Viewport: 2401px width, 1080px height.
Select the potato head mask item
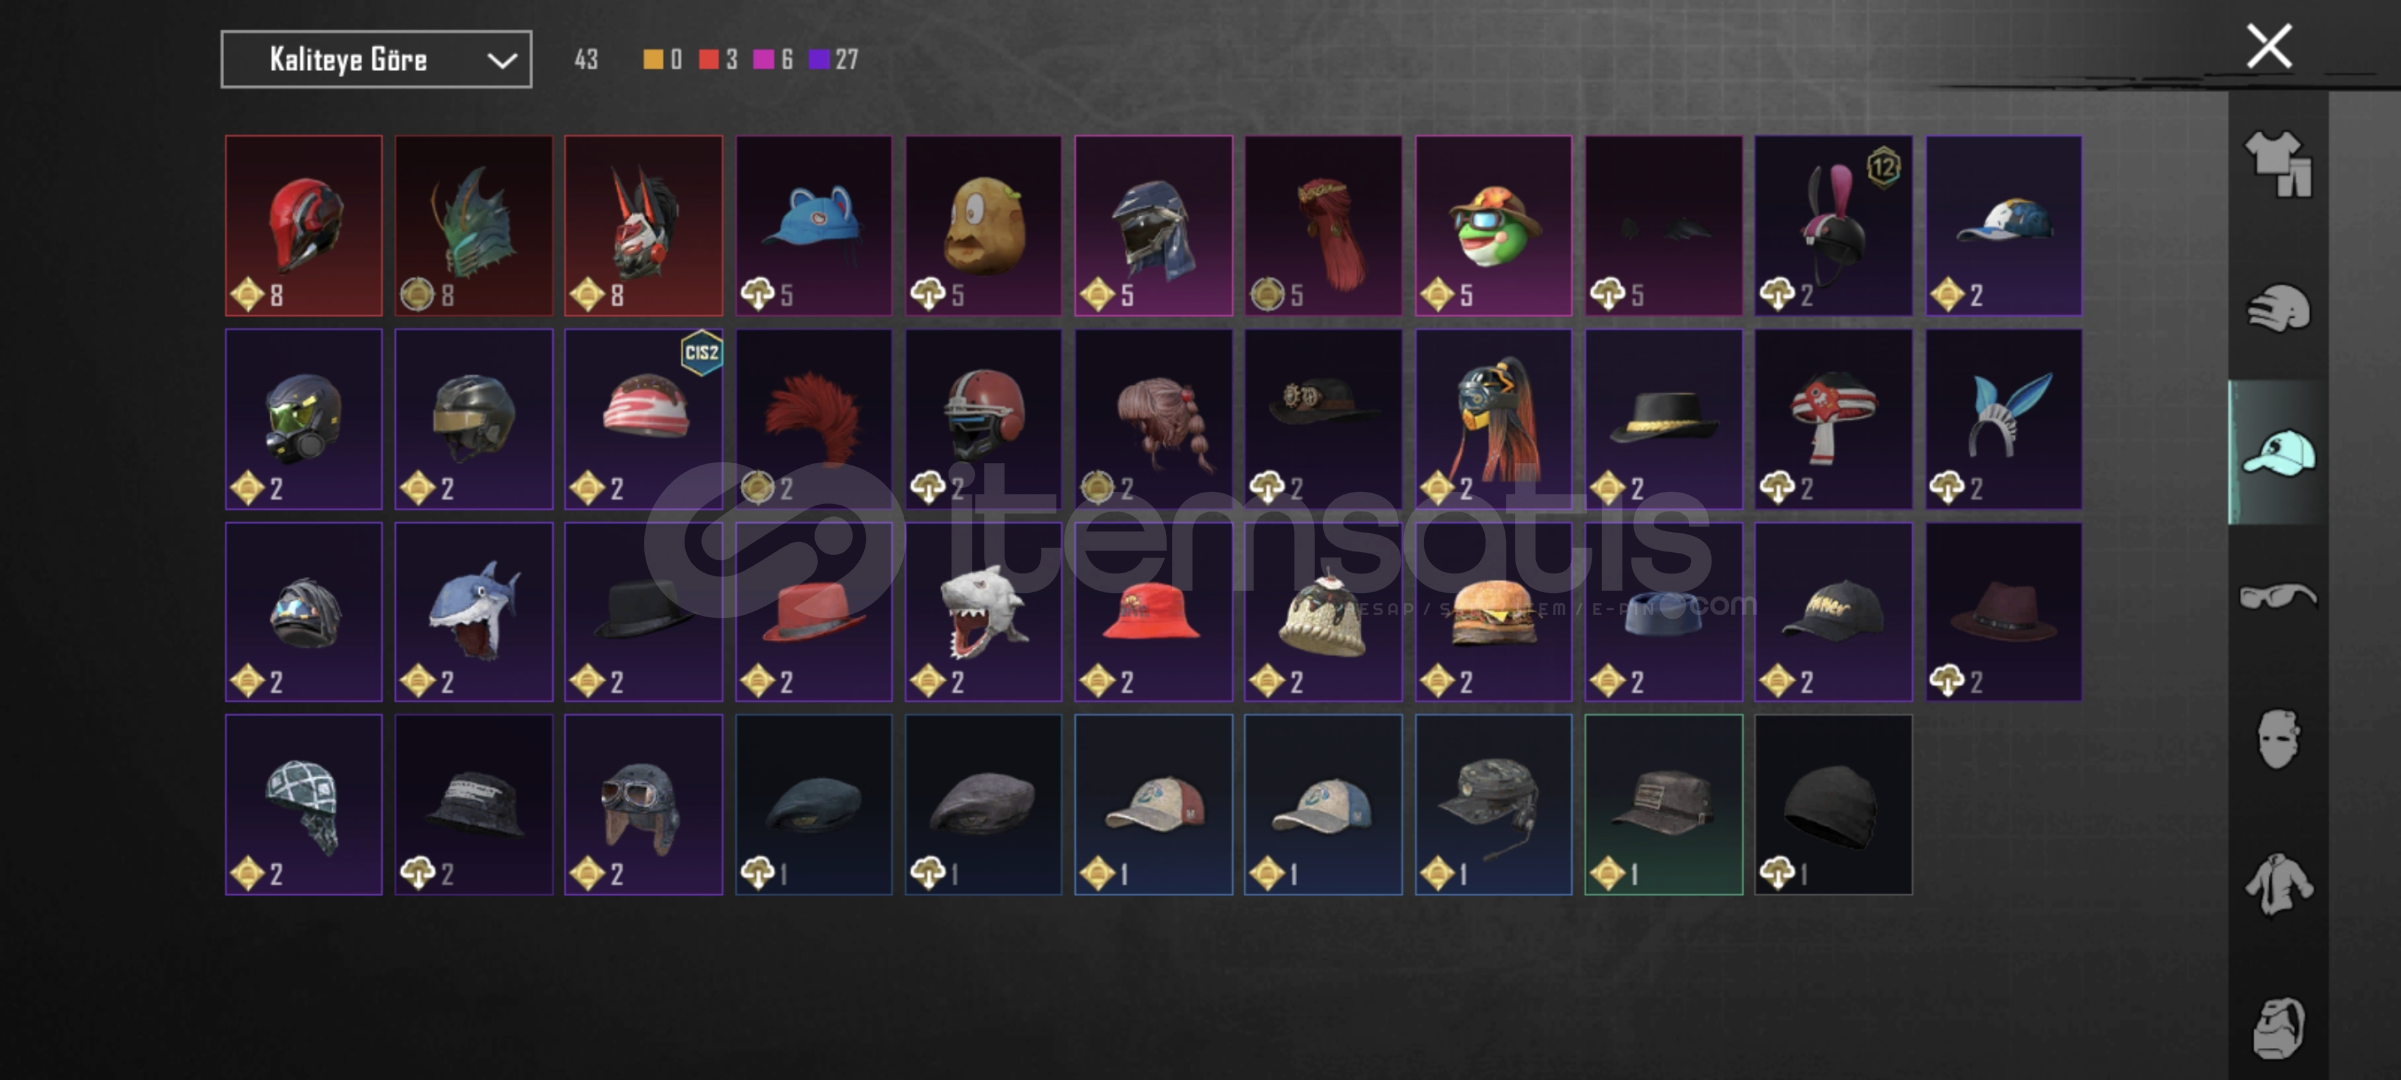pos(984,226)
